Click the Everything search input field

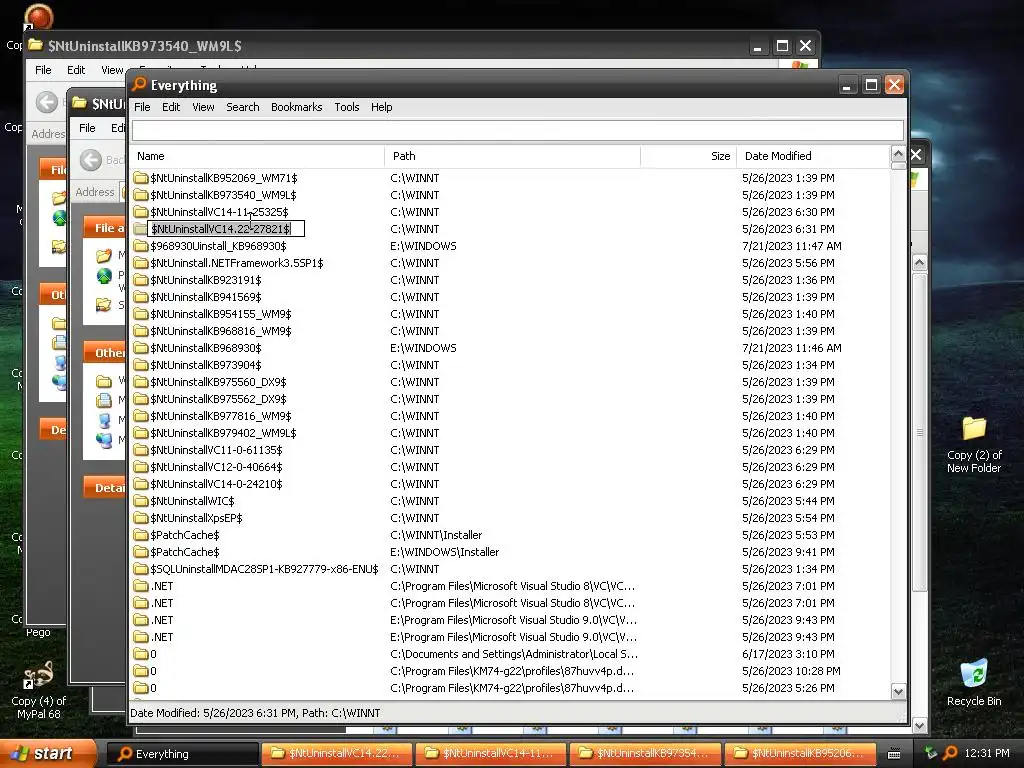pos(517,130)
